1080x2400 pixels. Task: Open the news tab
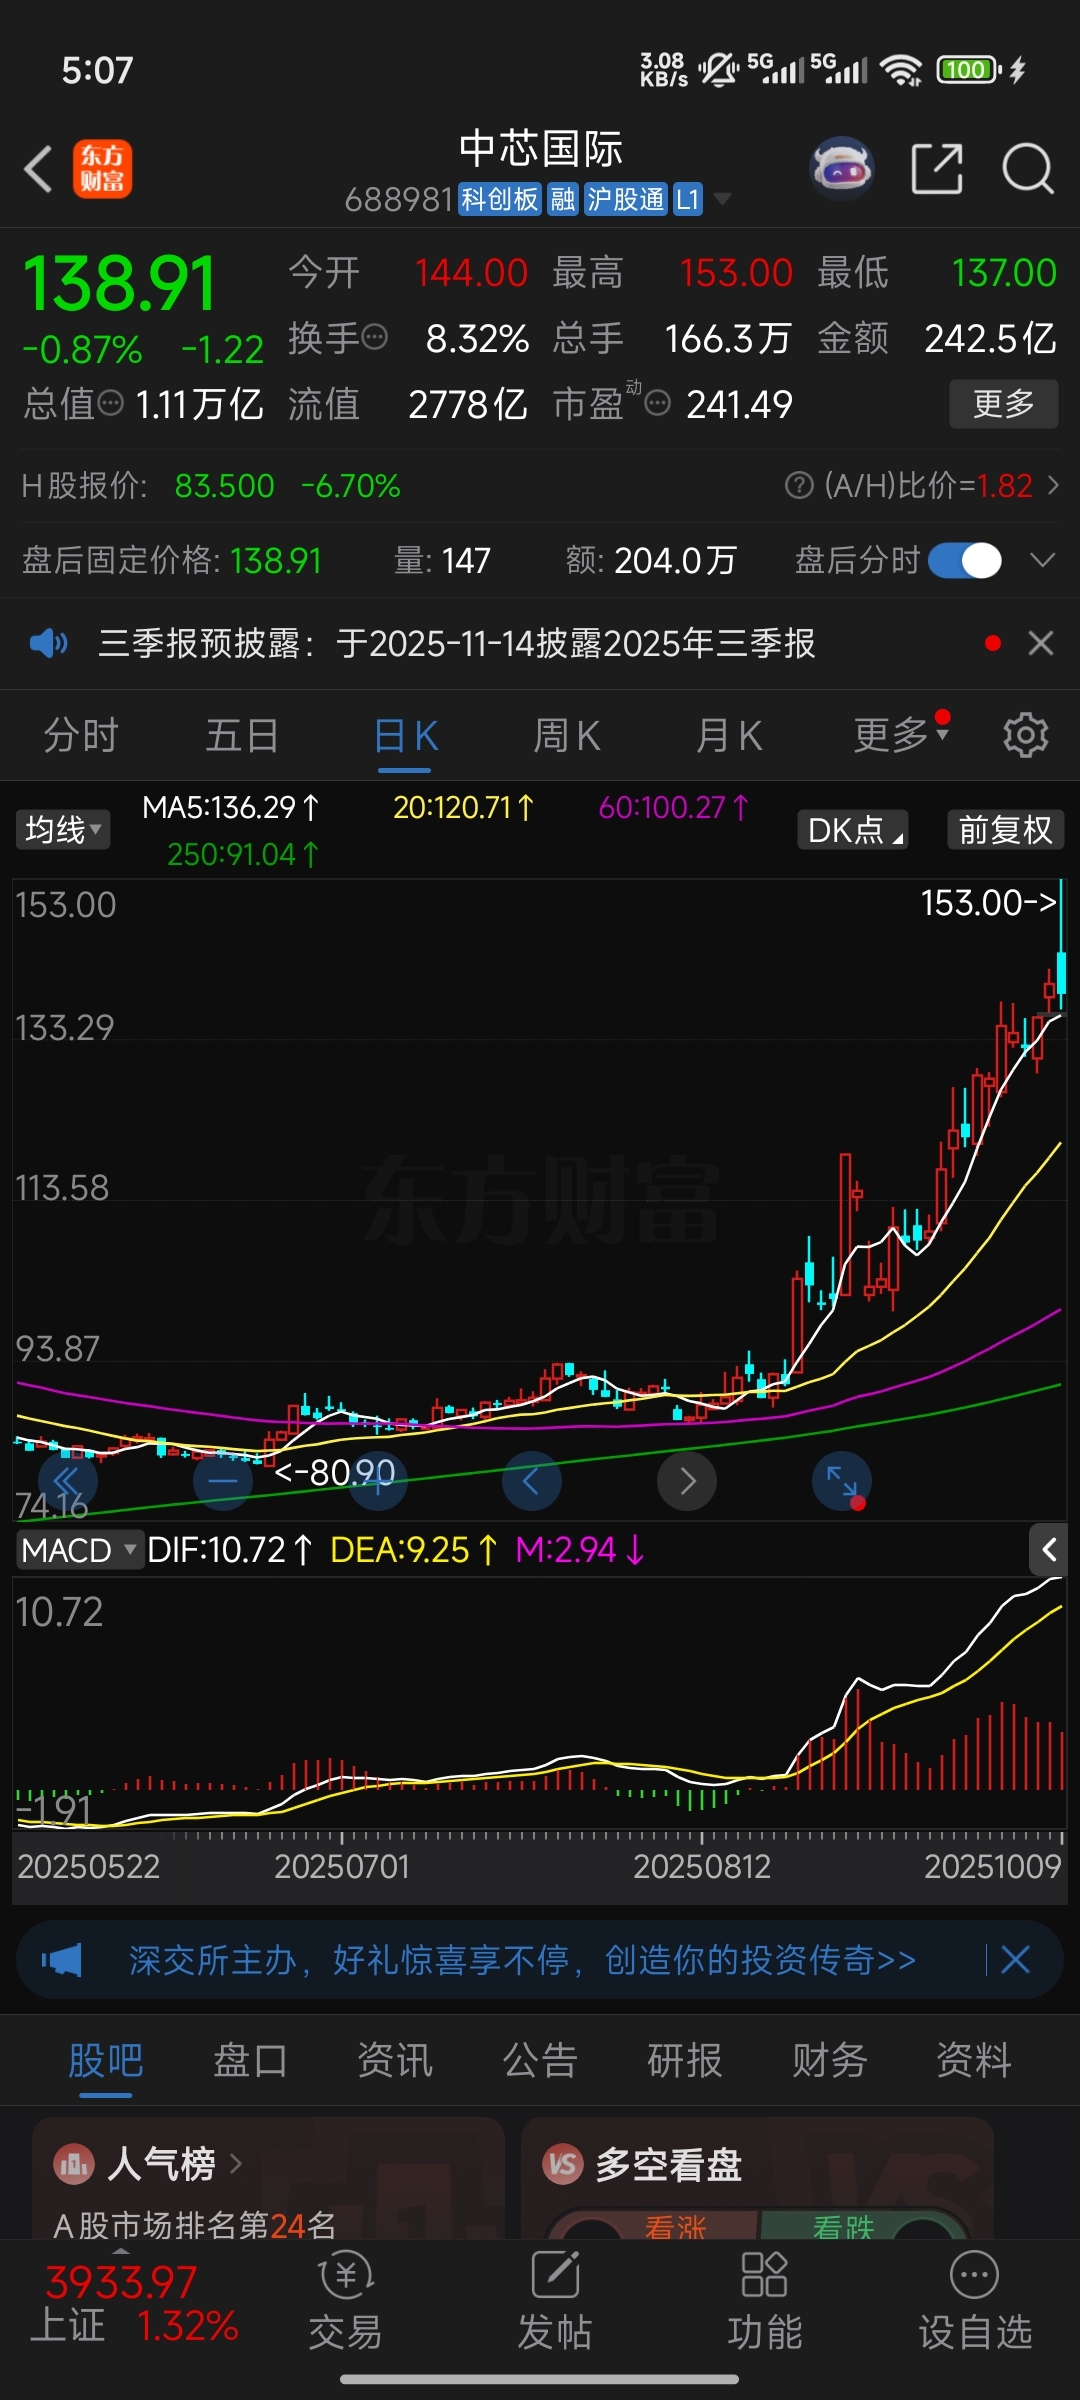[395, 2060]
